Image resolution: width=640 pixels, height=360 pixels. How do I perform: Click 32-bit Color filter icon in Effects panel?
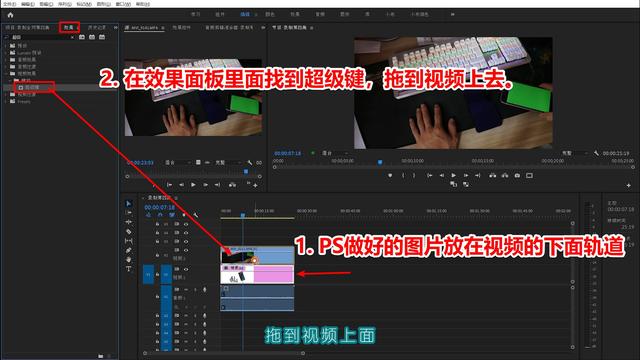(x=92, y=37)
